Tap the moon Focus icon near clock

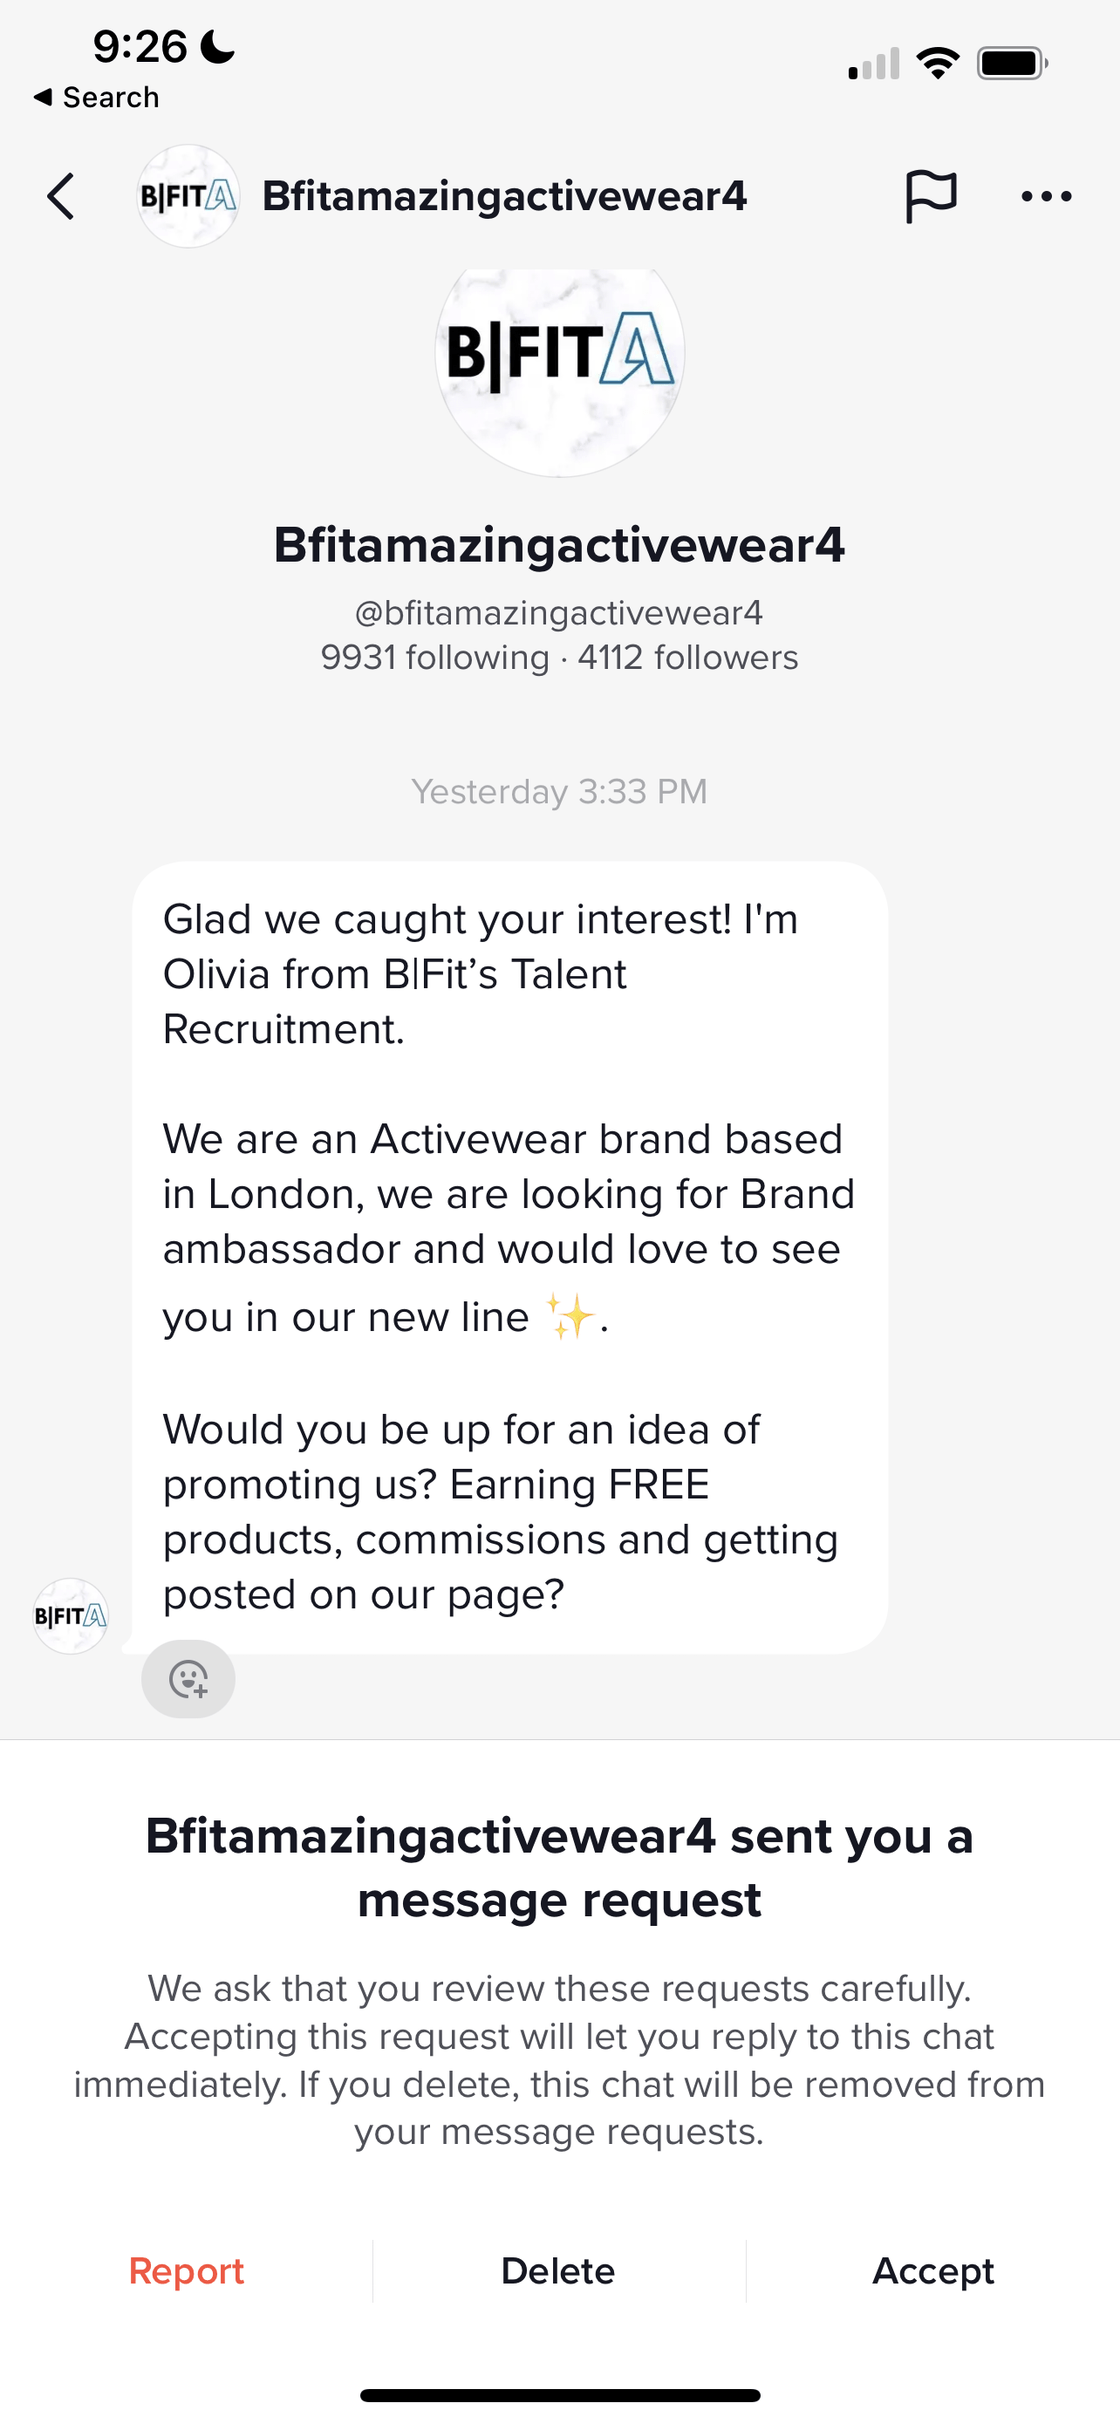tap(218, 46)
